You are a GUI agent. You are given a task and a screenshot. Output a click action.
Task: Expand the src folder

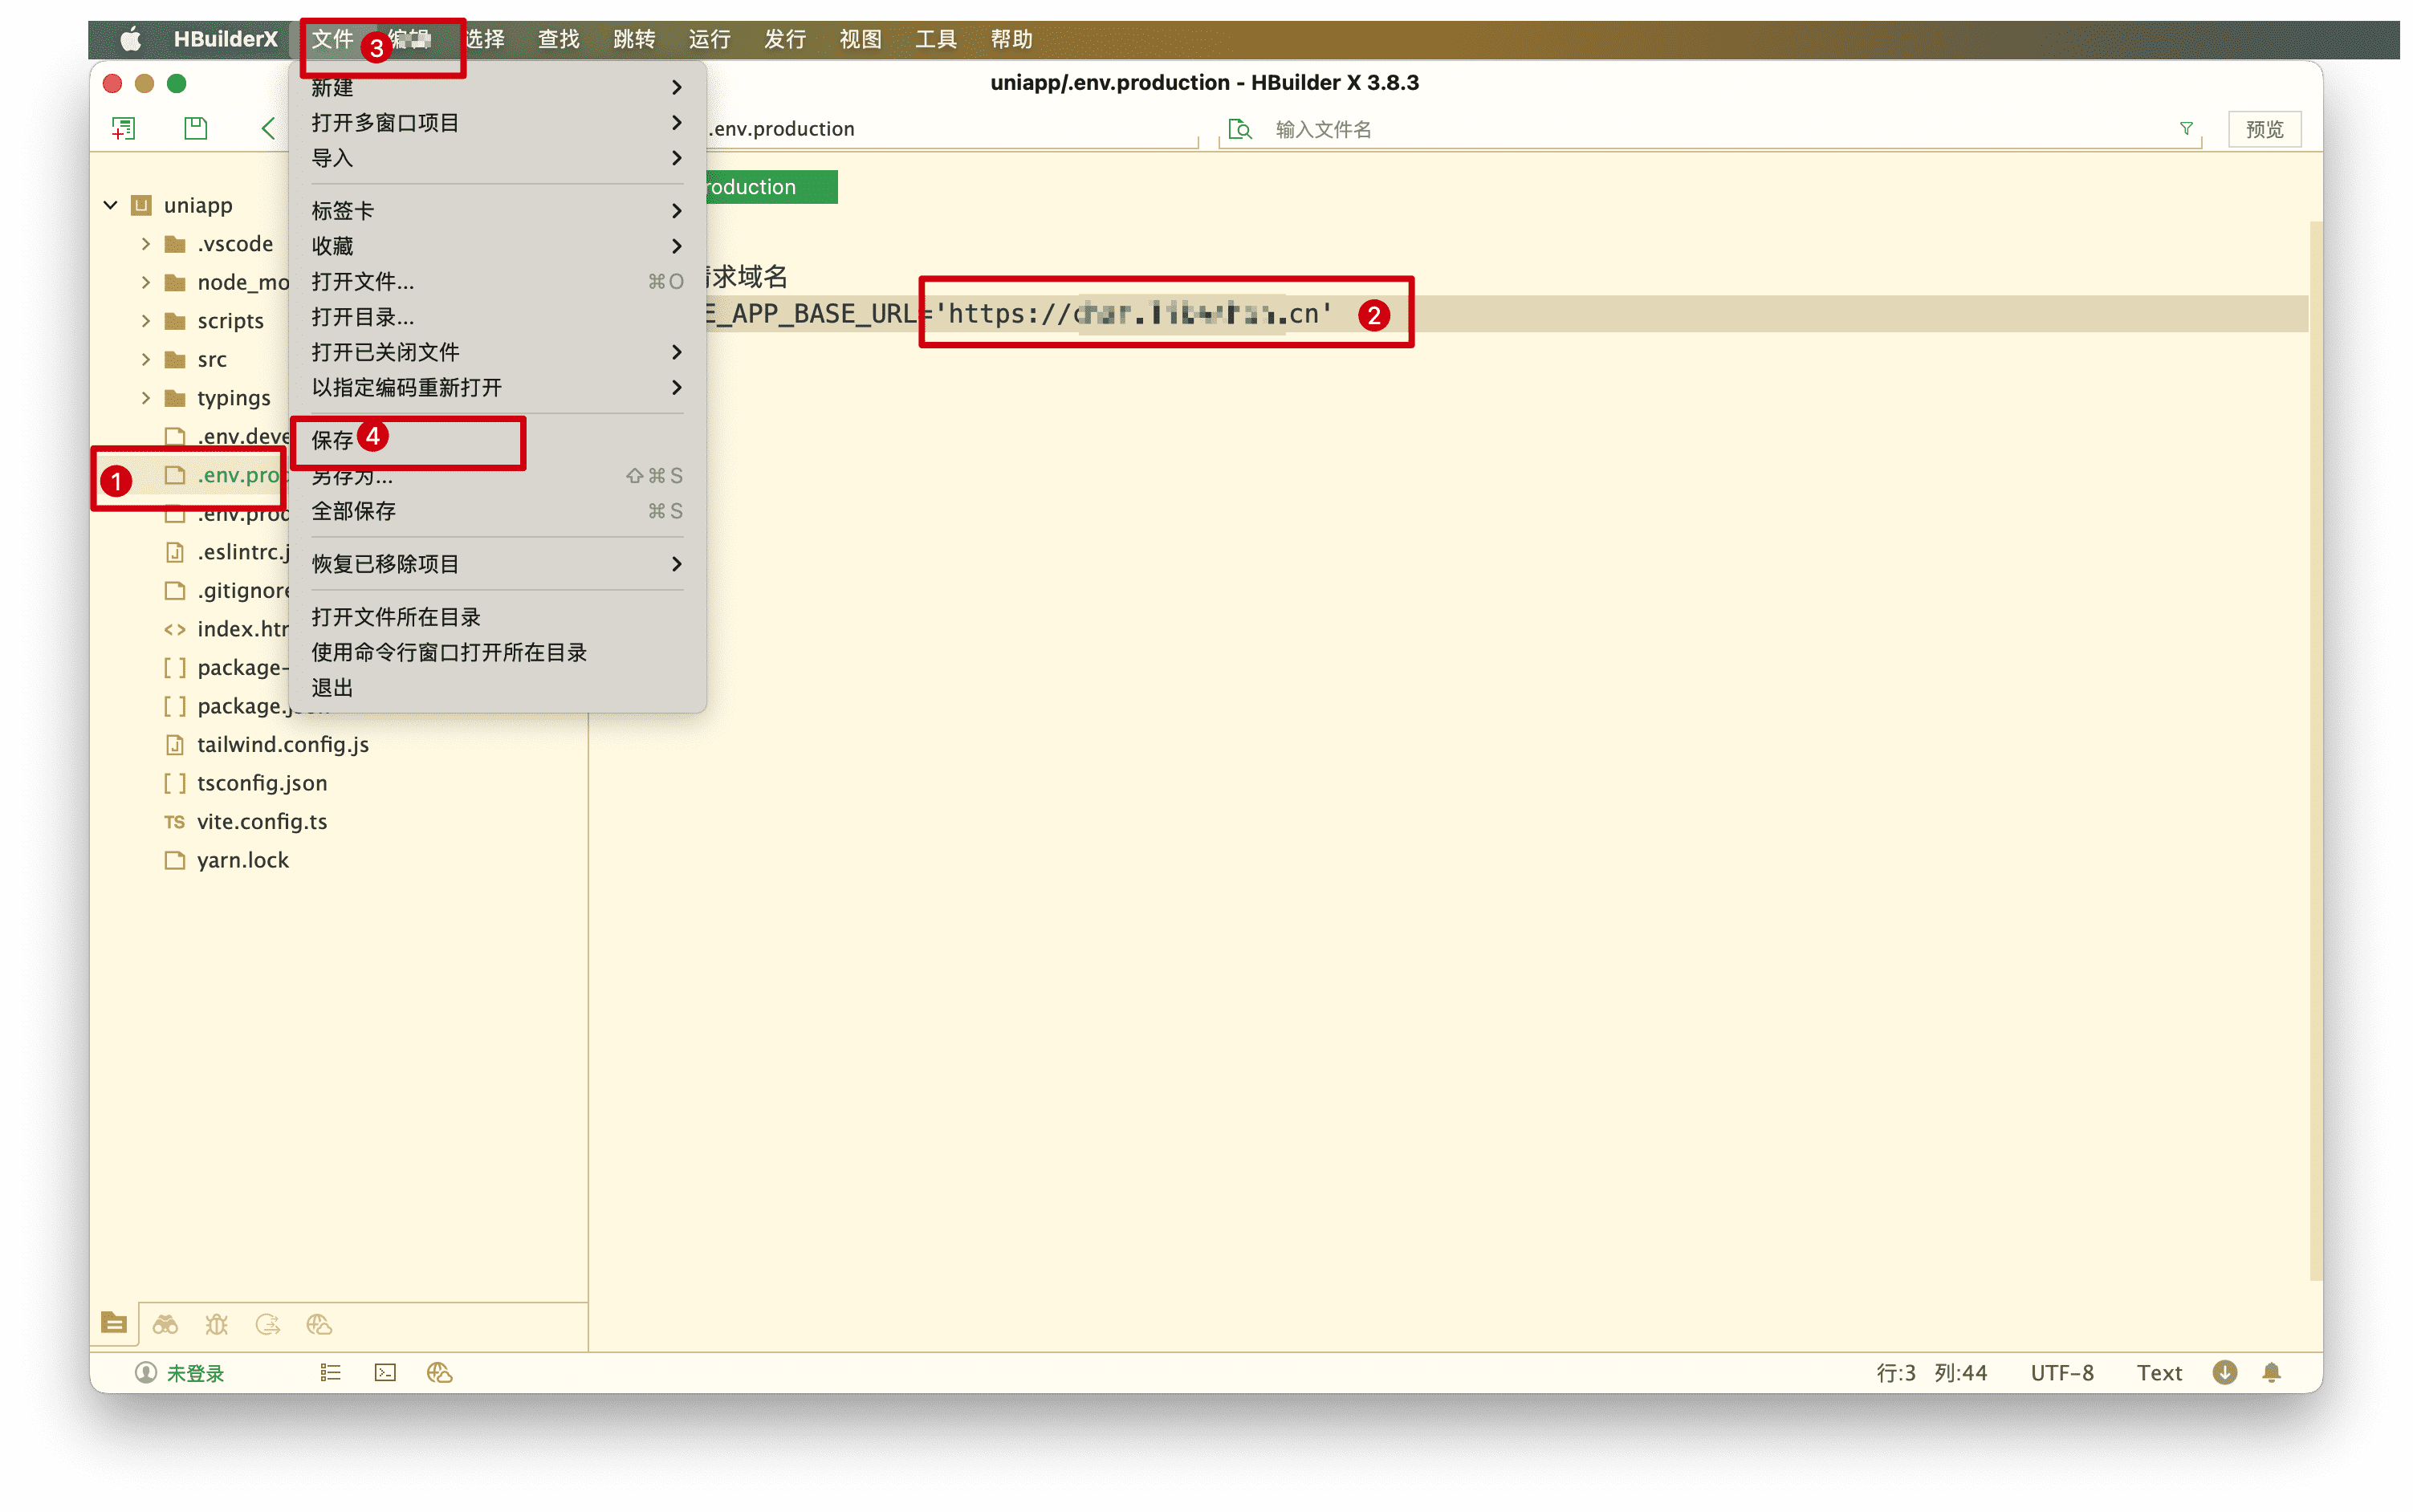pos(146,359)
